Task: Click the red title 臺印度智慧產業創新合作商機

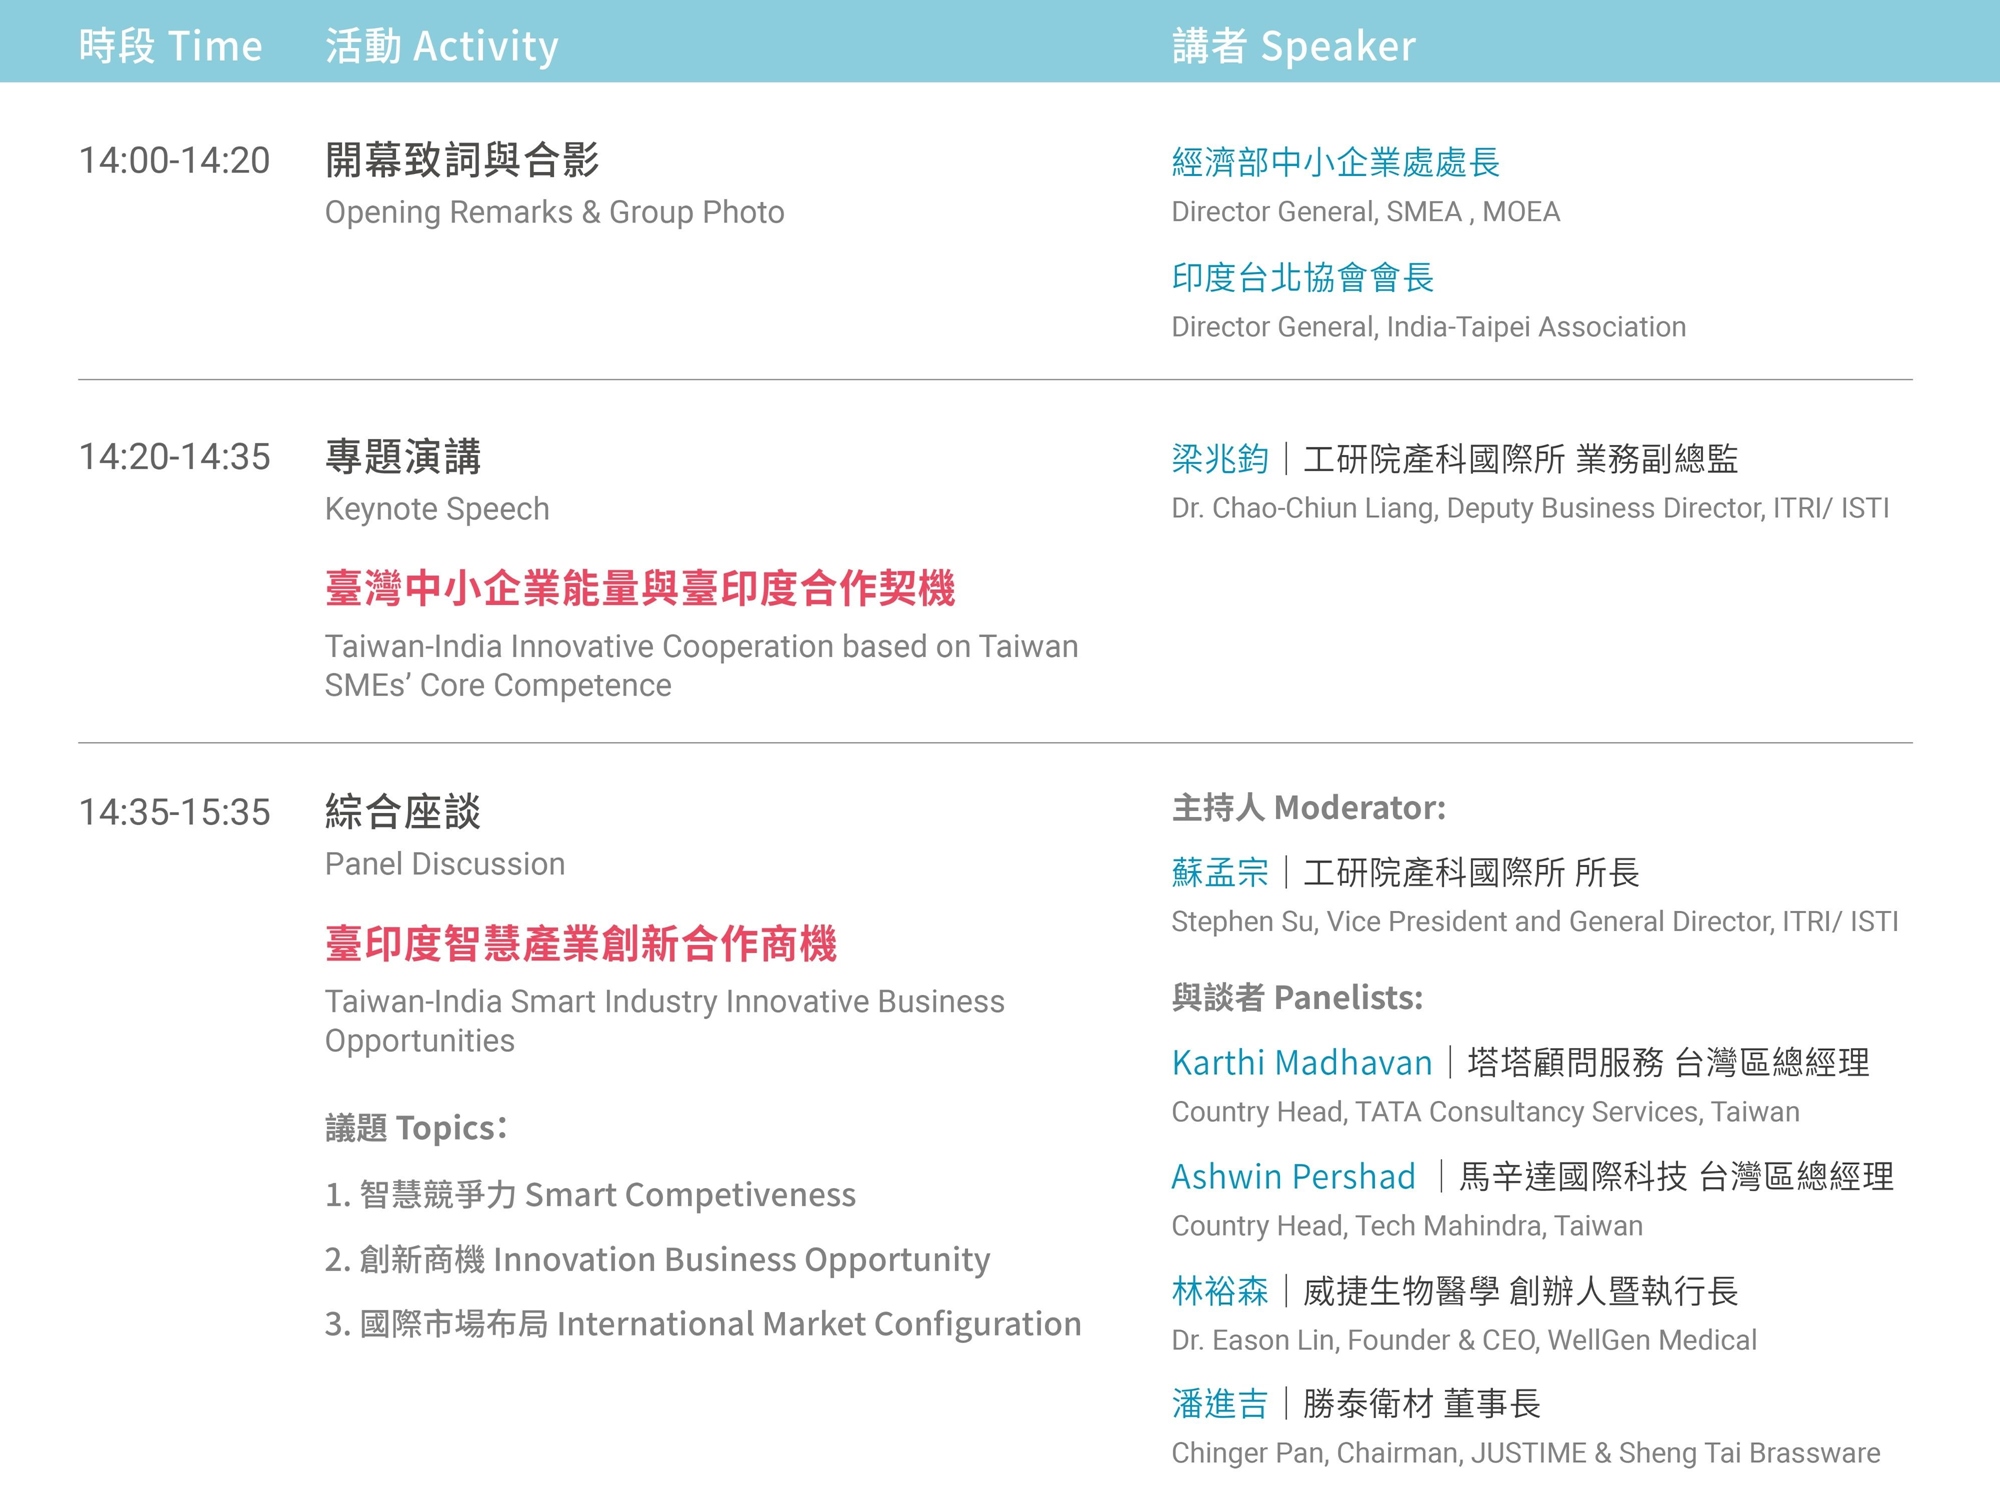Action: click(x=580, y=943)
